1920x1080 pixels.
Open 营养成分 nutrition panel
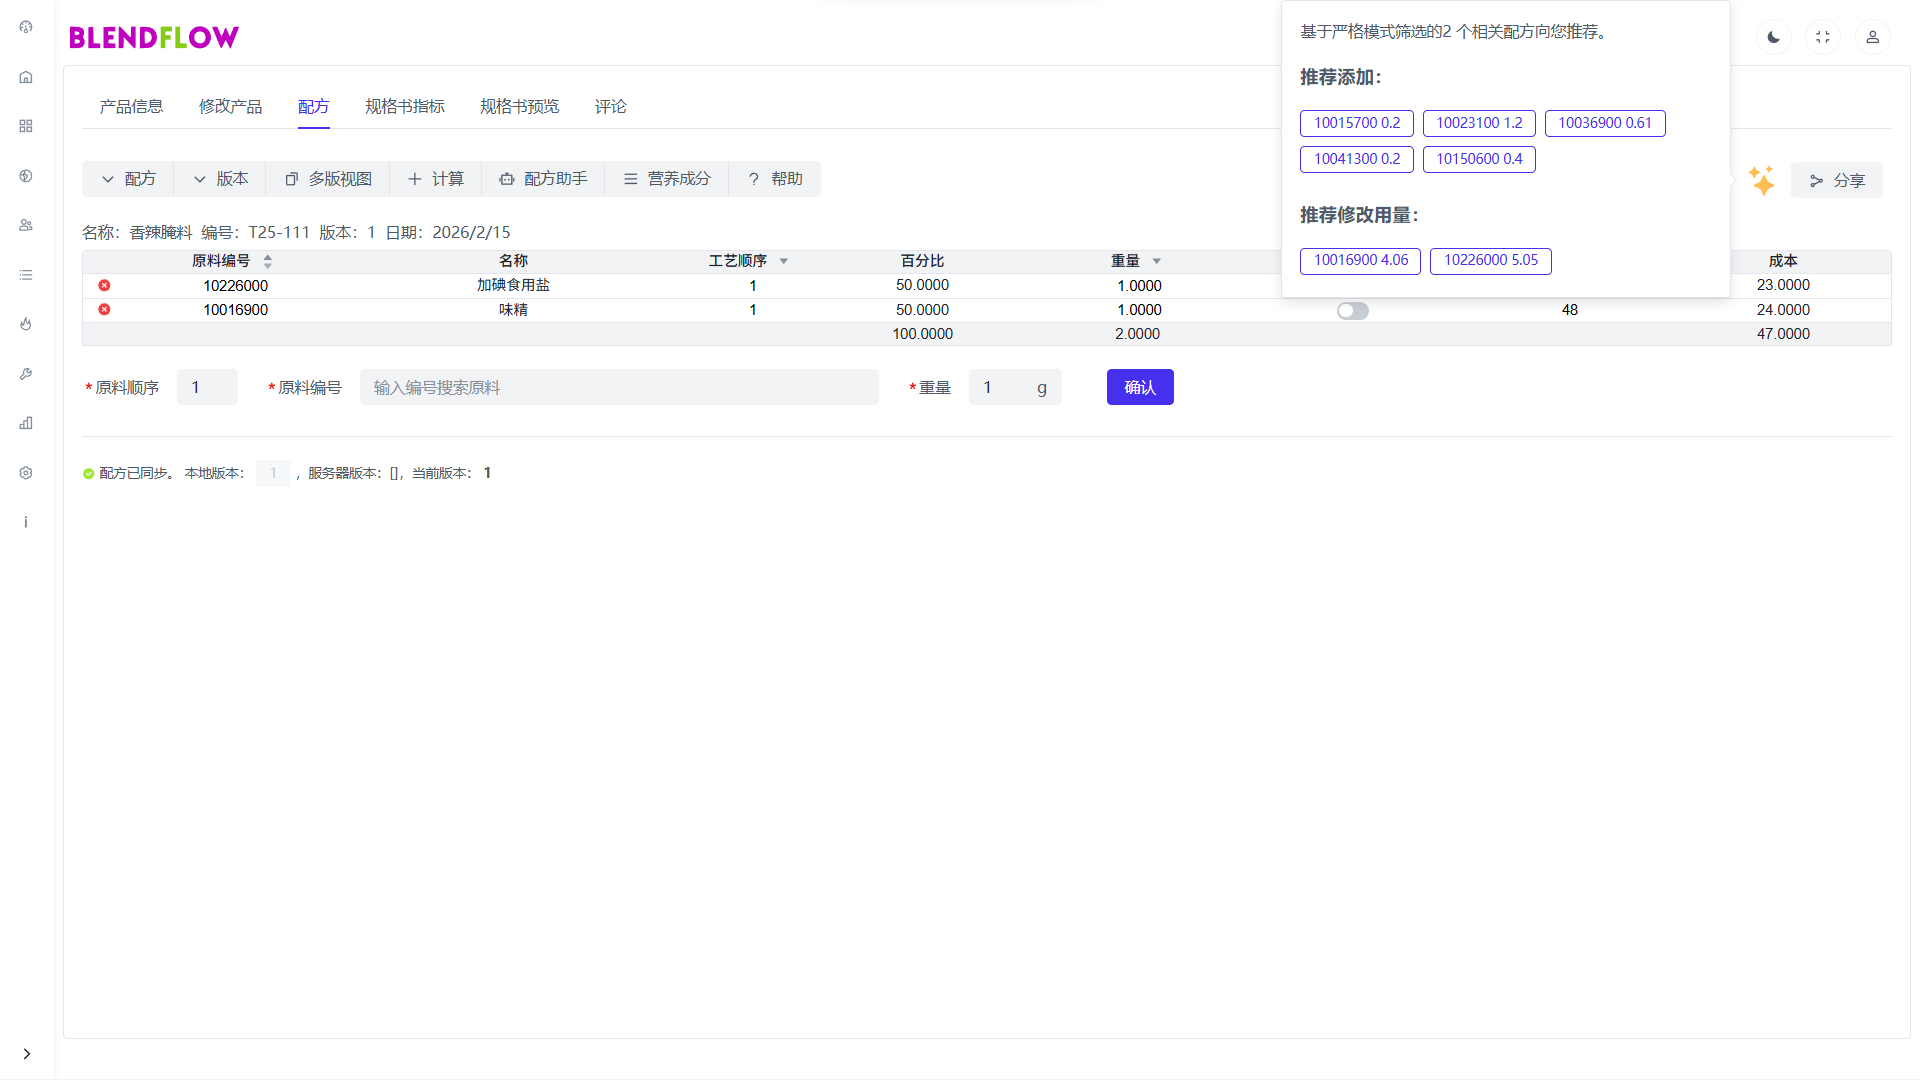point(666,179)
